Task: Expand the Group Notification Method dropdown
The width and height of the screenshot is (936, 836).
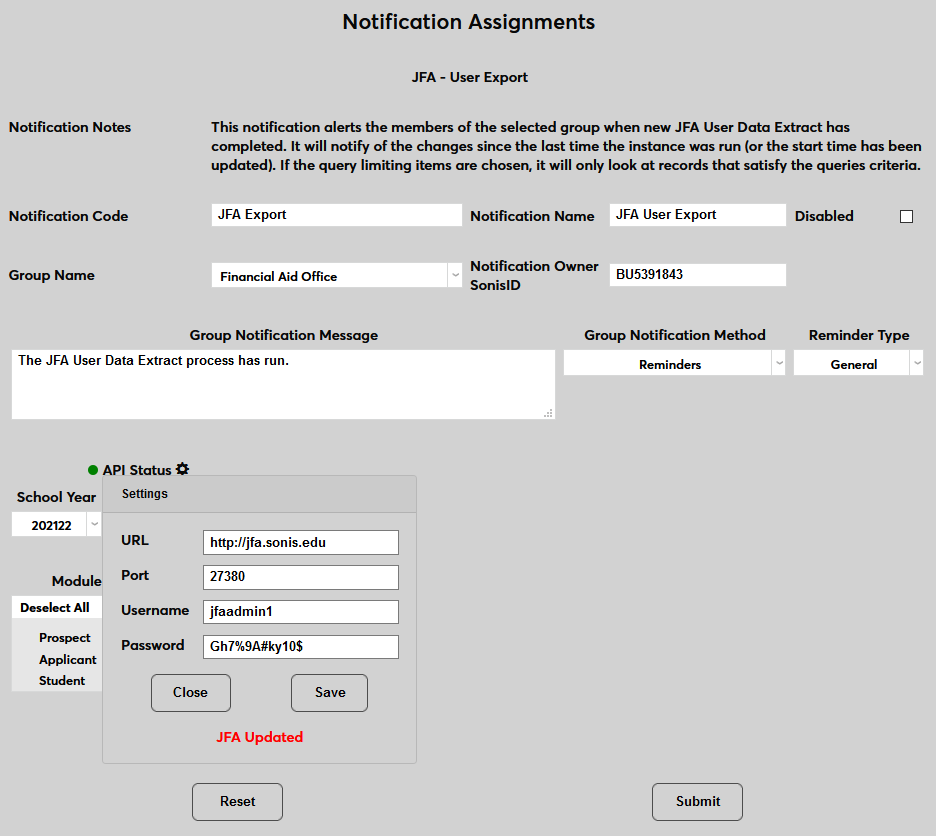Action: click(675, 365)
